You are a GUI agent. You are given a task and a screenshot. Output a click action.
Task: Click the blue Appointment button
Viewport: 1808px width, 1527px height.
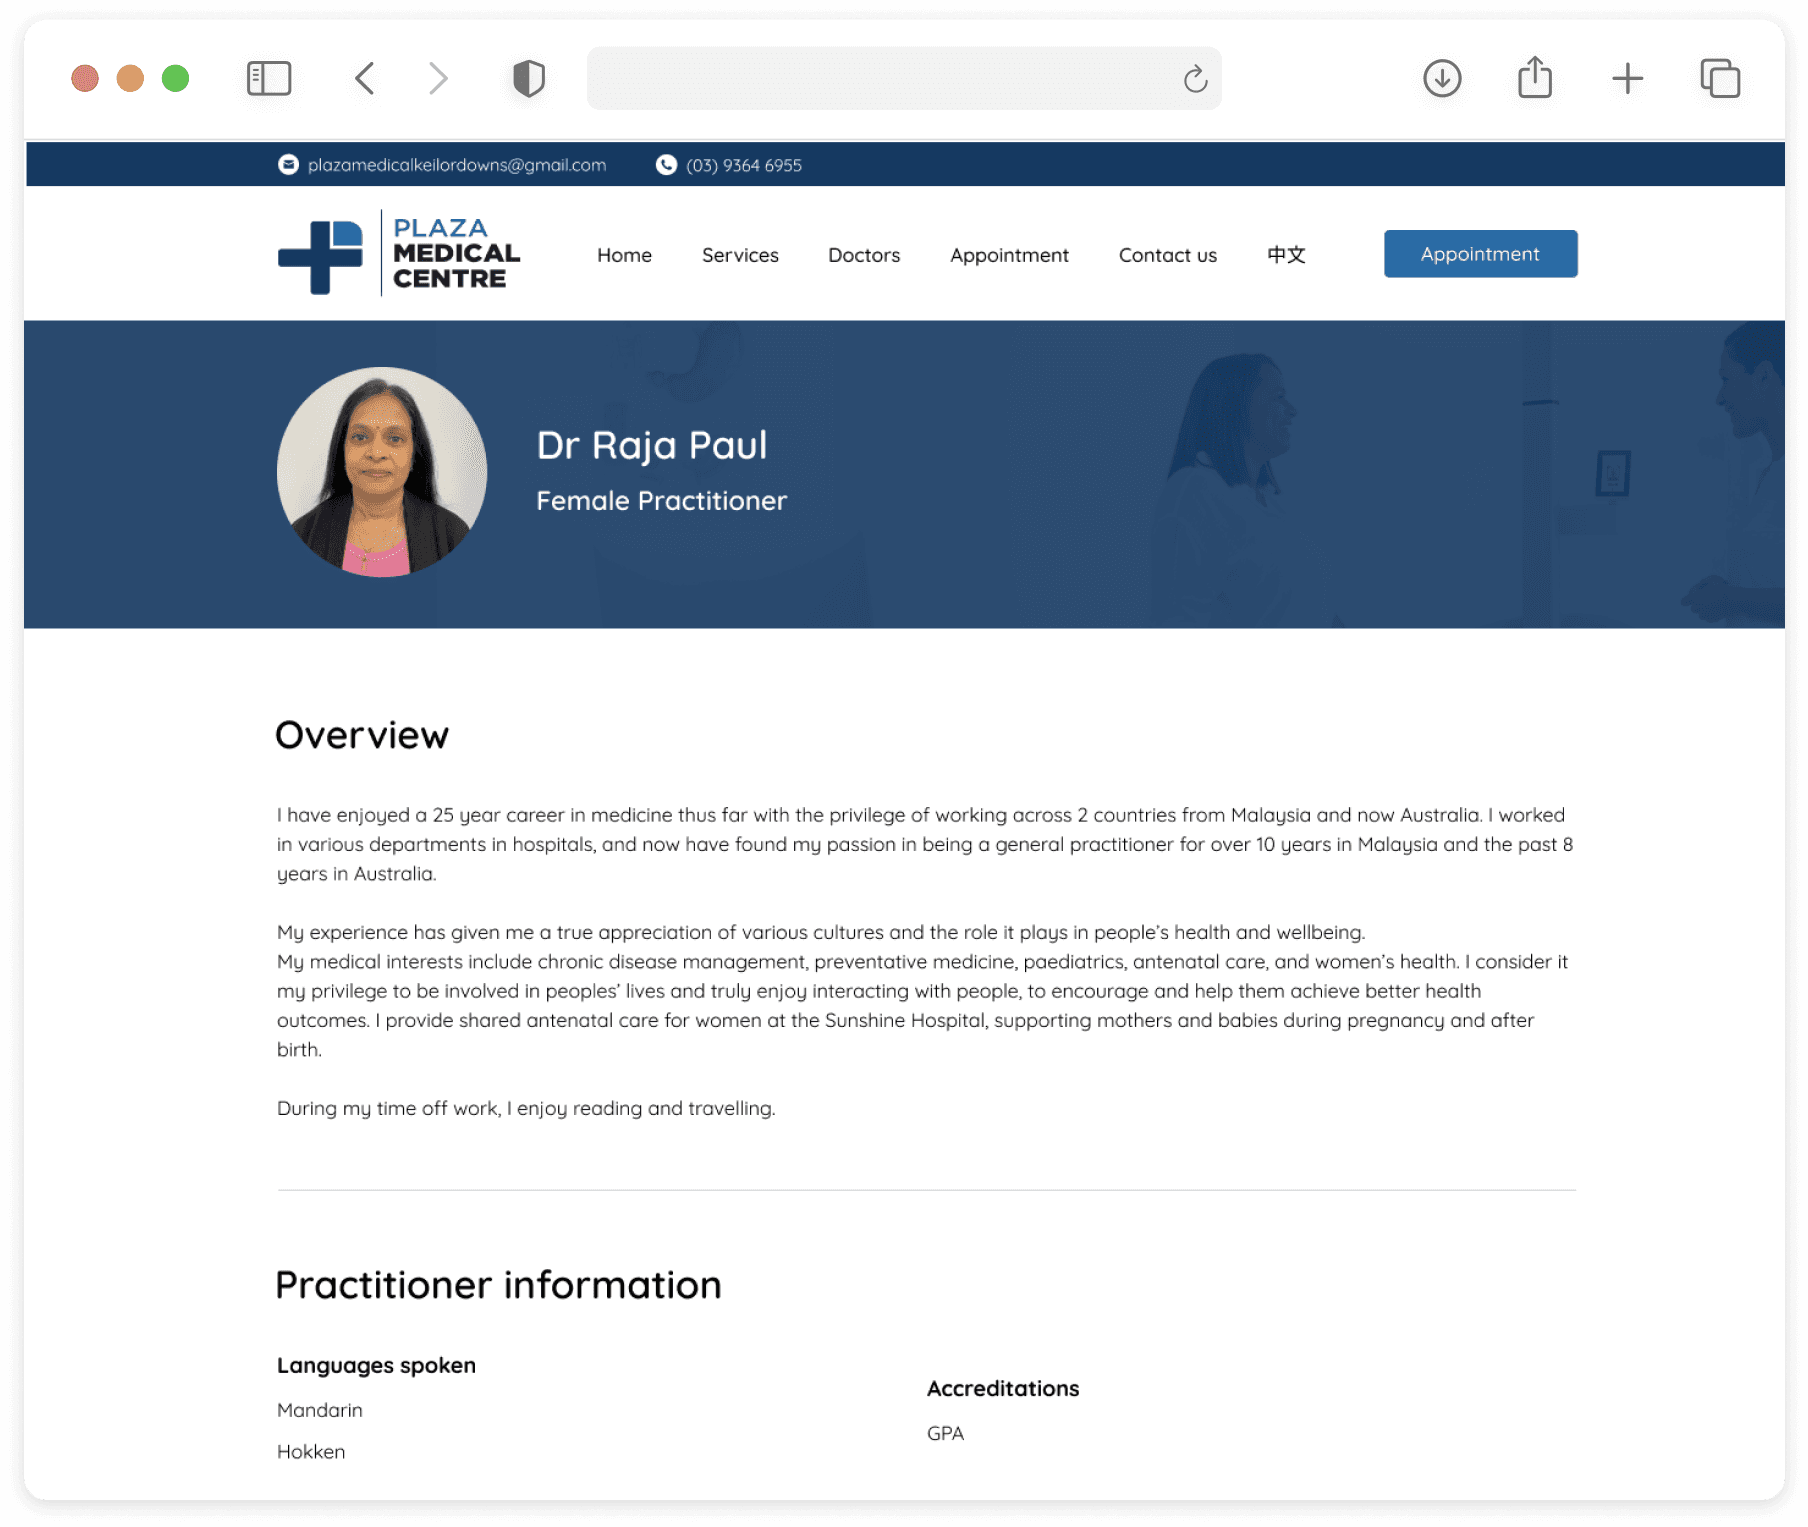point(1480,254)
